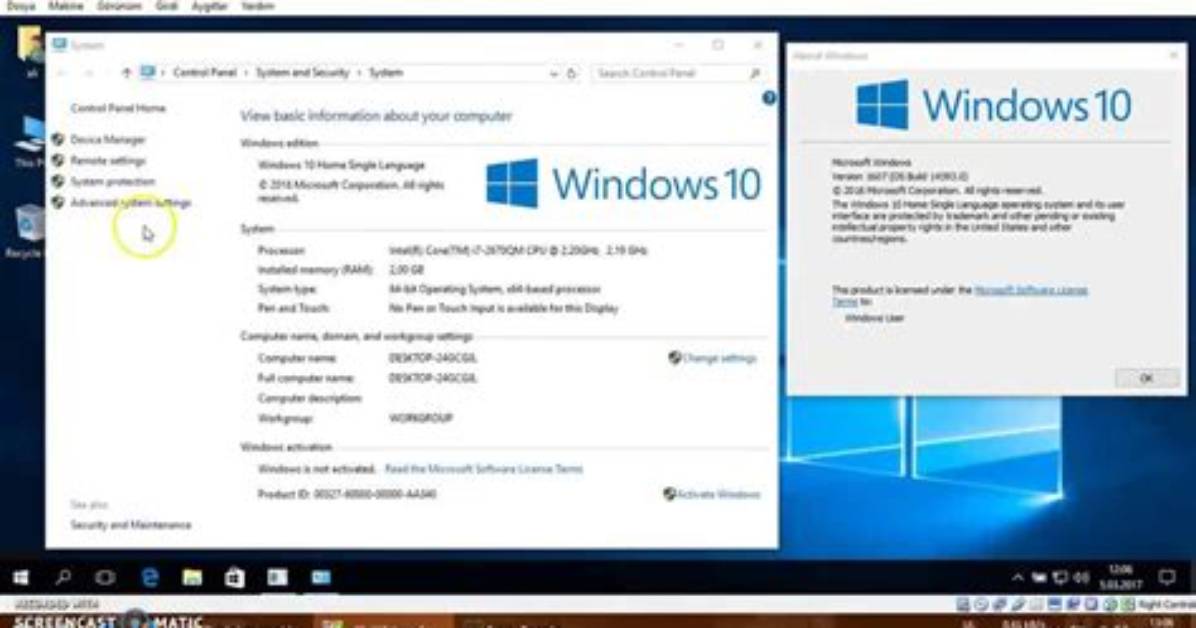The width and height of the screenshot is (1196, 628).
Task: Click the taskbar Search icon
Action: coord(63,578)
